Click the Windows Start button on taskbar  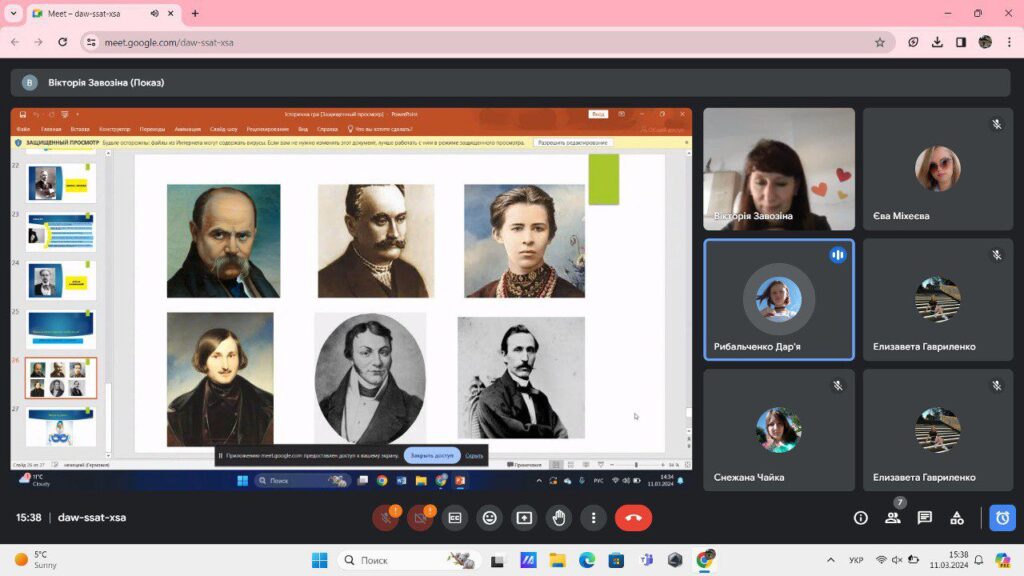(319, 560)
